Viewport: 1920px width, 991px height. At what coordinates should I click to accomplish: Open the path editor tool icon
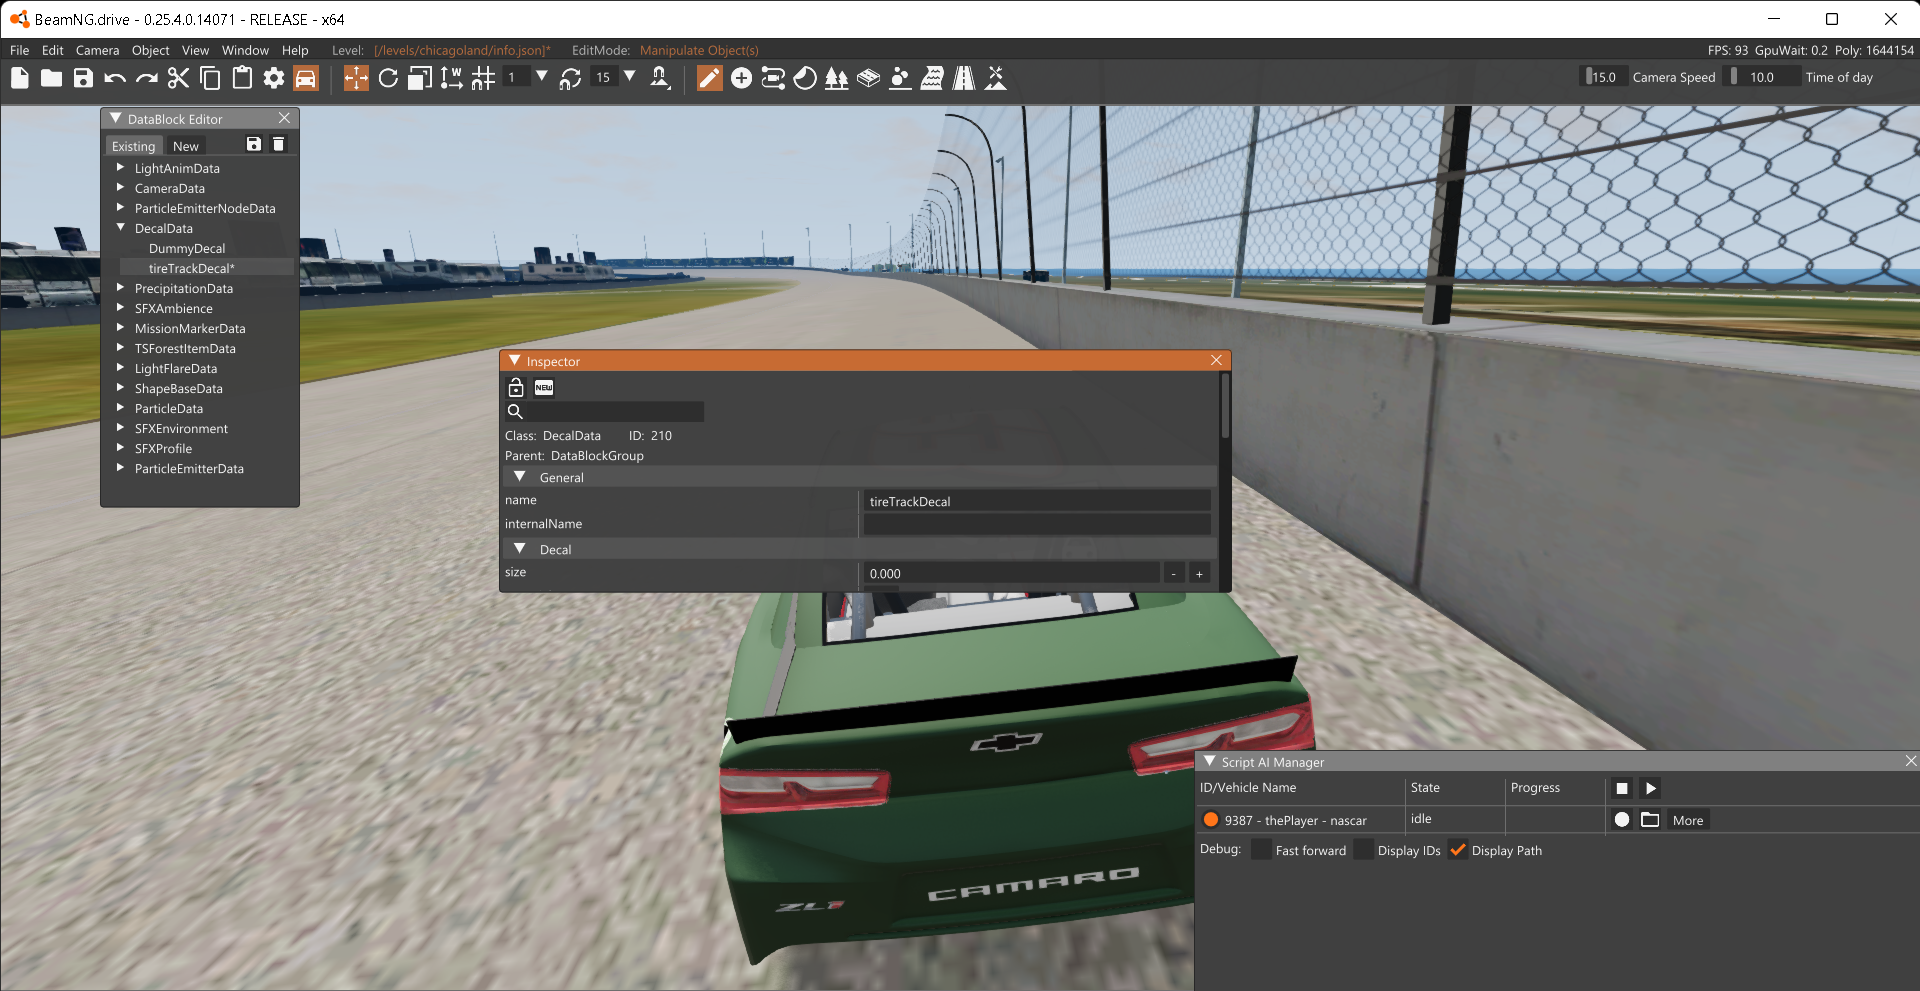click(773, 78)
